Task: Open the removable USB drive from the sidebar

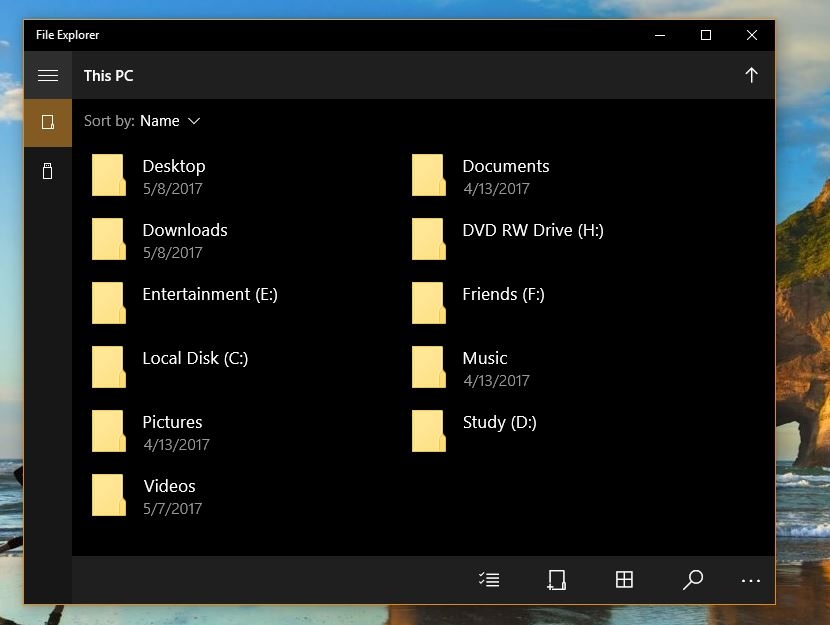Action: click(x=47, y=171)
